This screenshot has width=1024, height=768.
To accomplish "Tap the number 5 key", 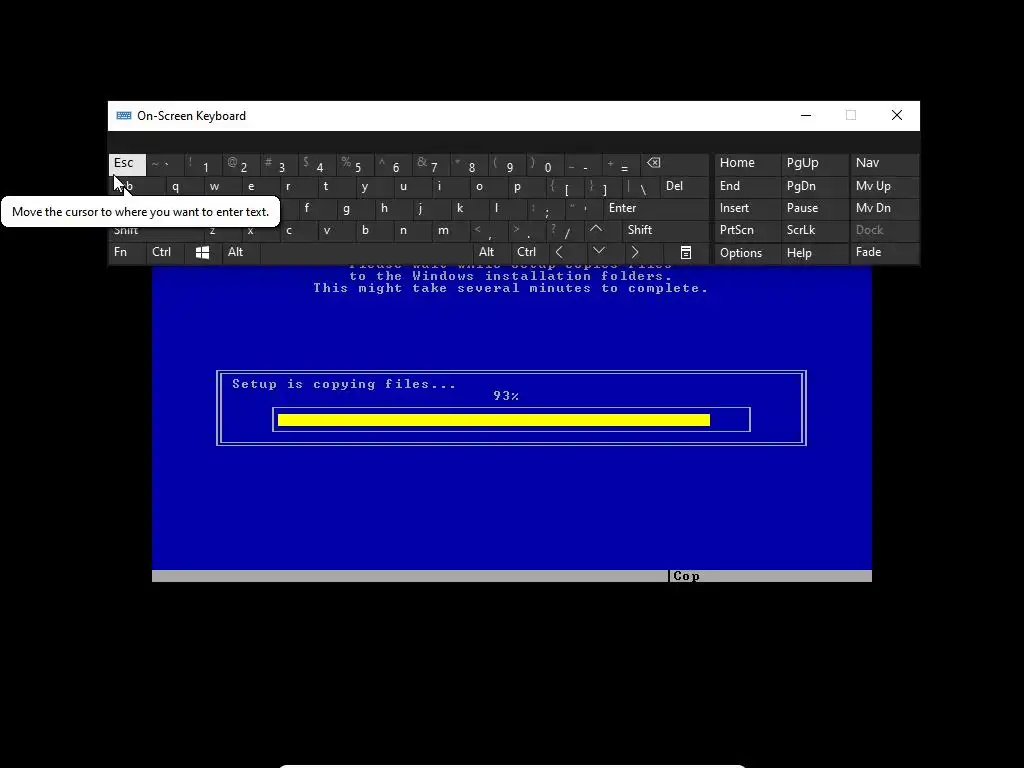I will coord(355,164).
